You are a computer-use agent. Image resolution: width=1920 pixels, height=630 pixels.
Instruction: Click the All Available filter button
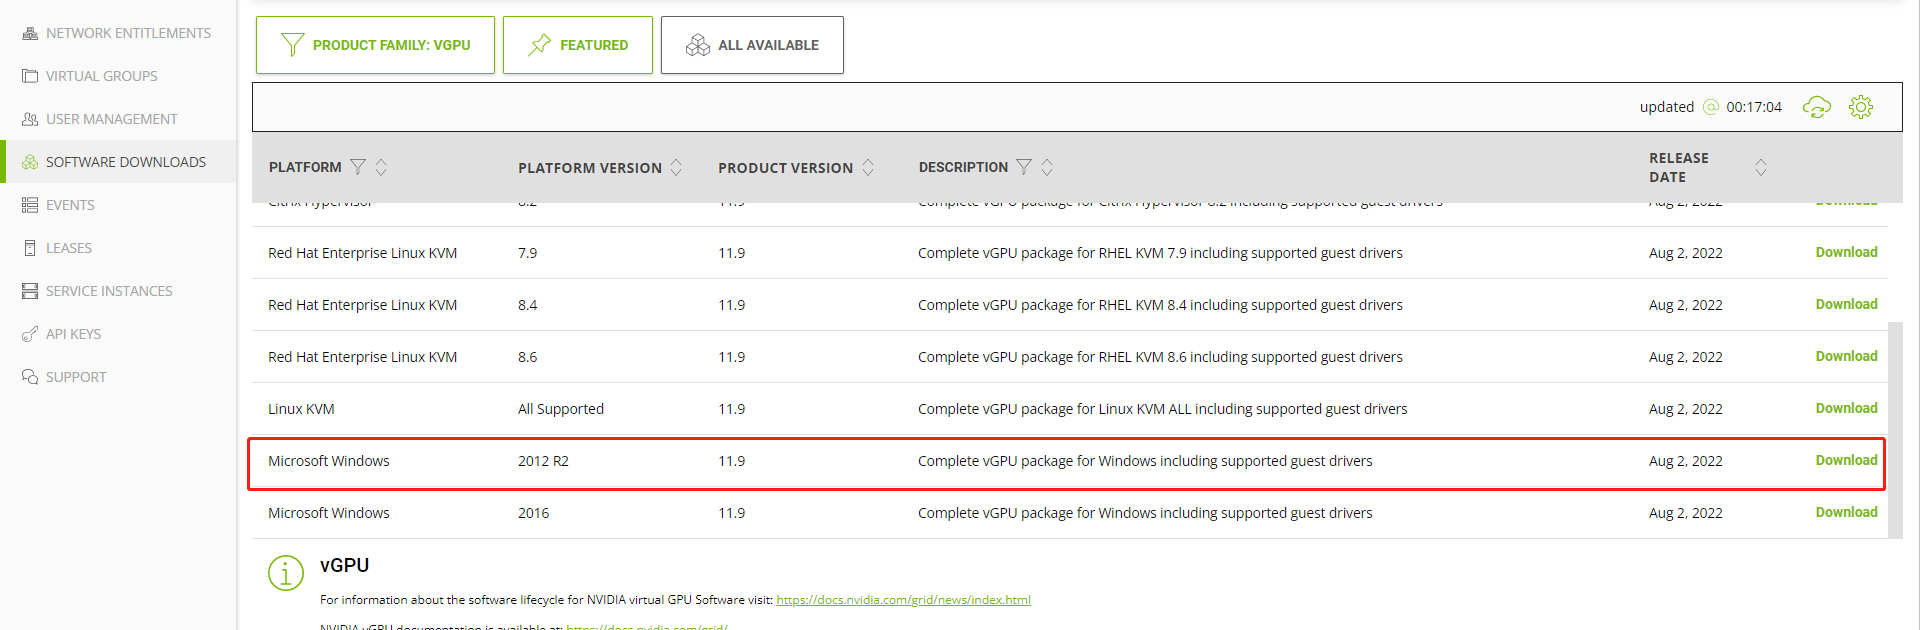(752, 45)
